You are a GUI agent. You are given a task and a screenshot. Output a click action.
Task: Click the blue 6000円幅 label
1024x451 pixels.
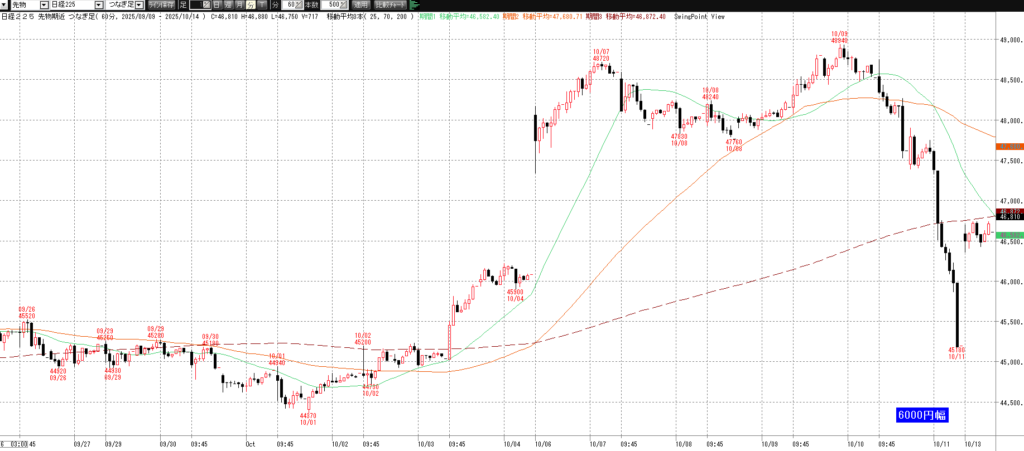(x=920, y=414)
